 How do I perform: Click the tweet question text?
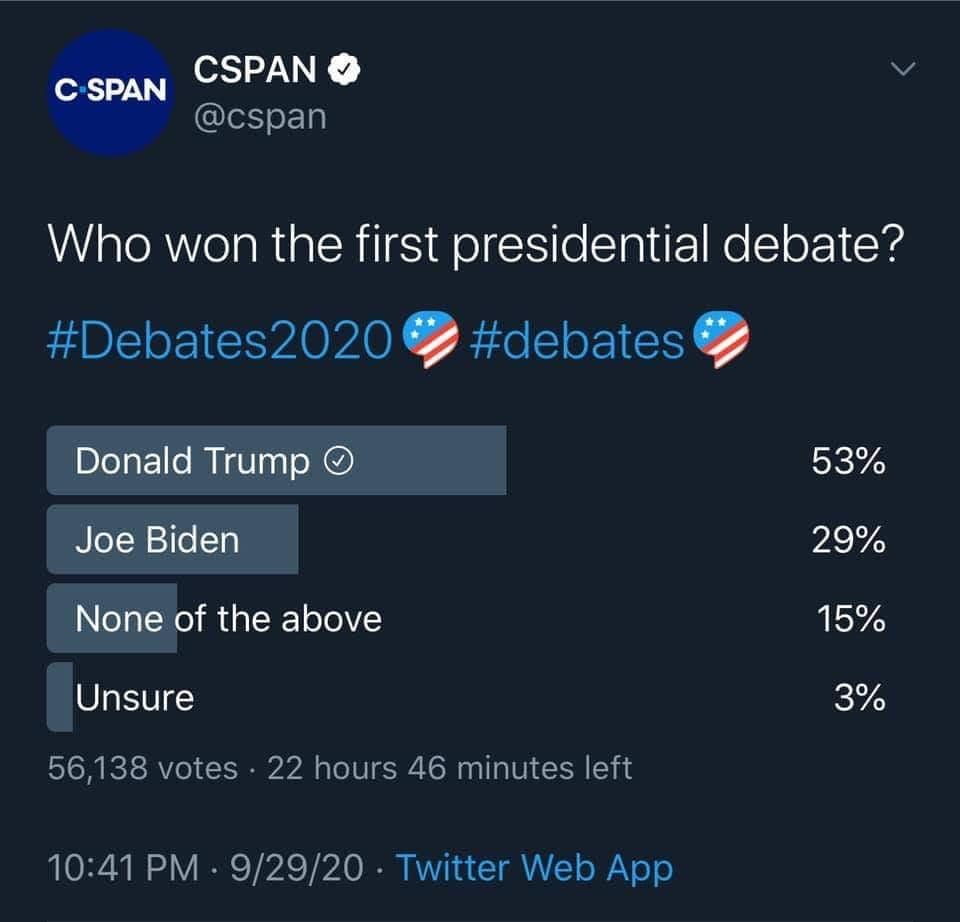tap(476, 245)
